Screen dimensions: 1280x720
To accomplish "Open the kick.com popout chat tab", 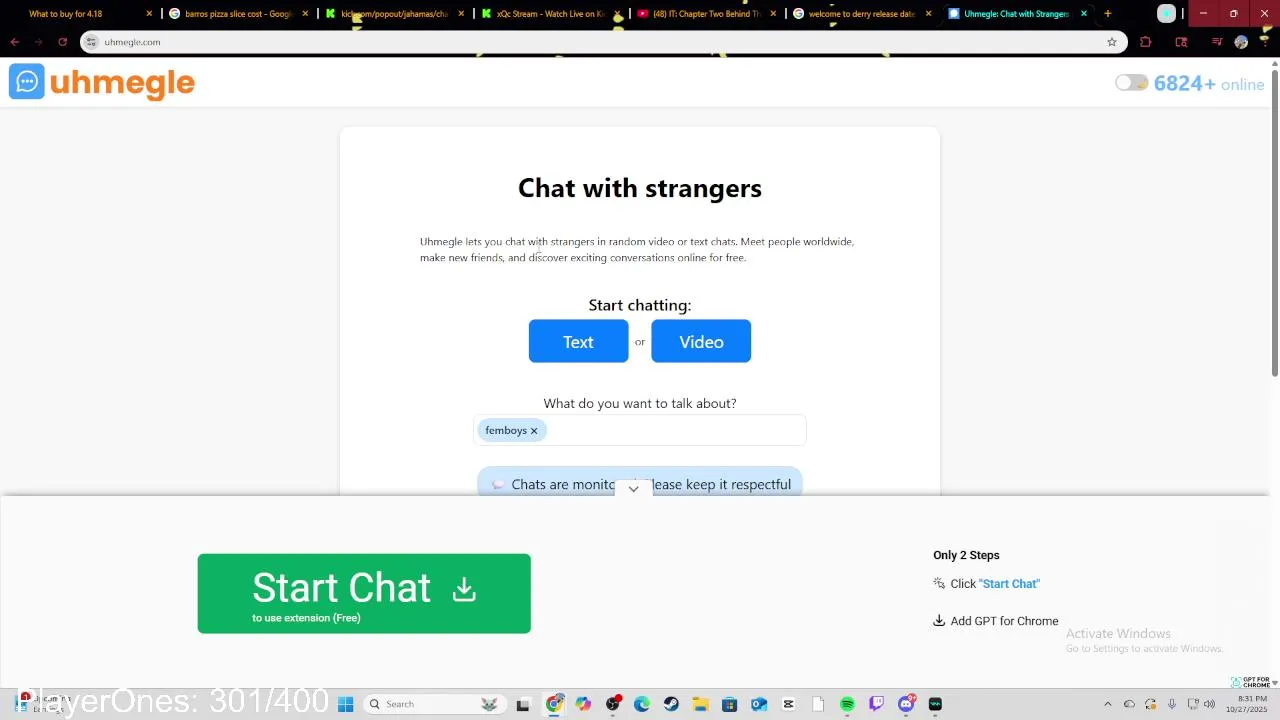I will pyautogui.click(x=393, y=14).
